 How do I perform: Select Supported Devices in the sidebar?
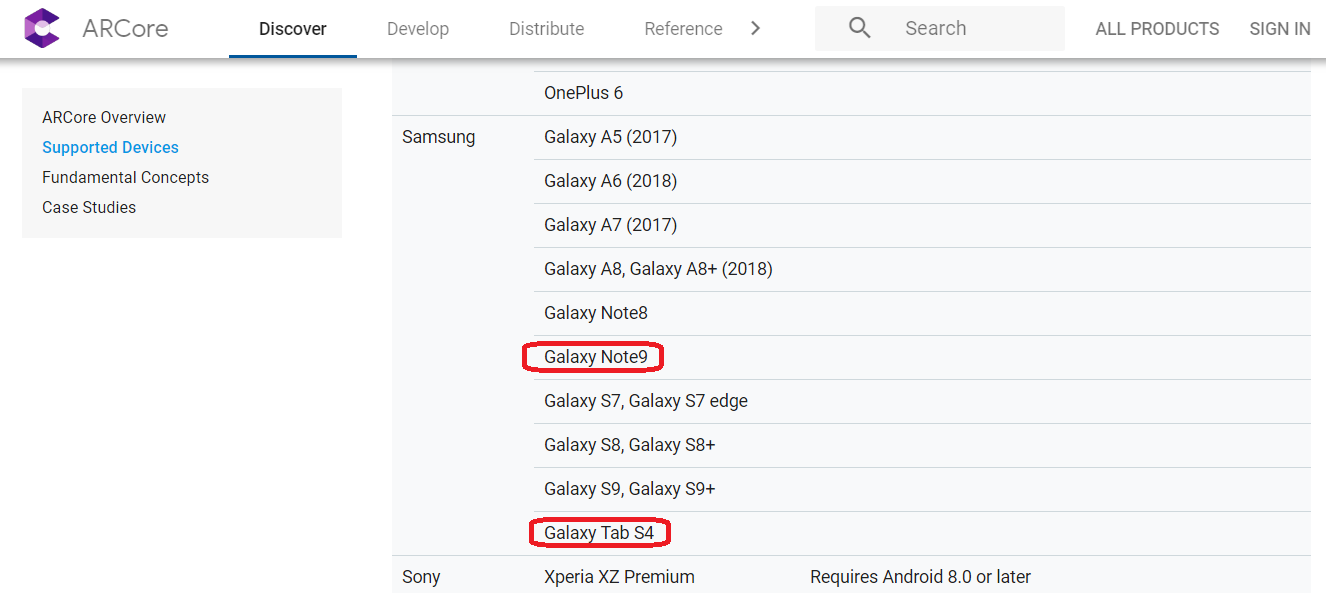pyautogui.click(x=110, y=147)
